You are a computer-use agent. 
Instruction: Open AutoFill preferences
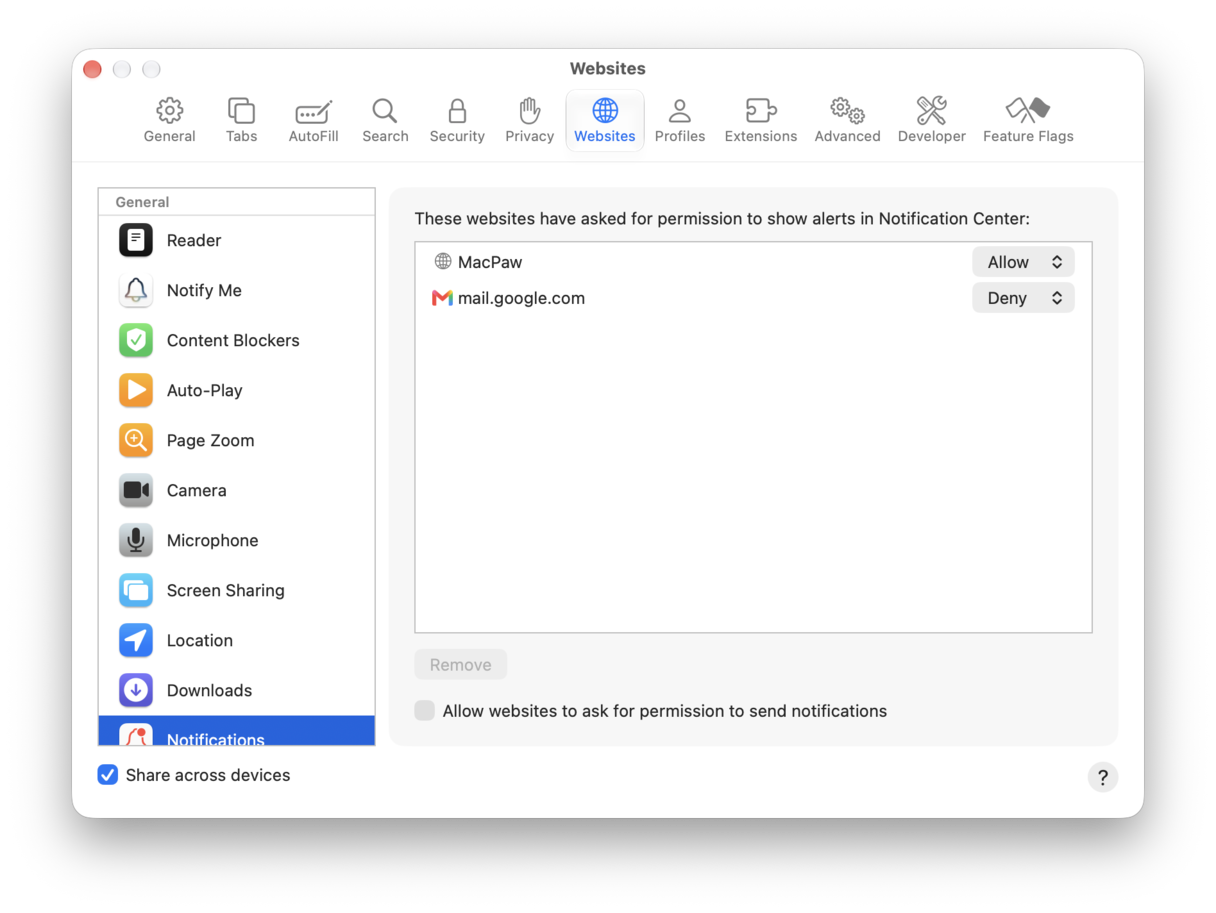[313, 121]
